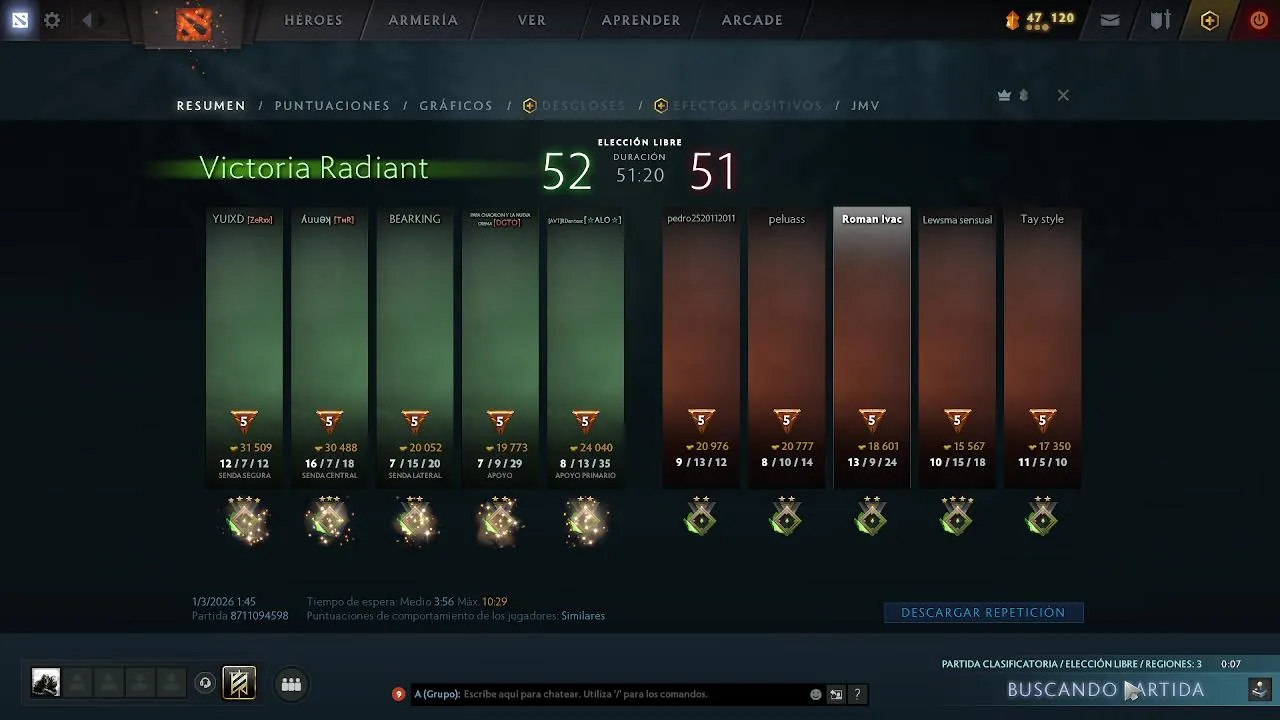This screenshot has width=1280, height=720.
Task: Open the ARMERÍA menu
Action: pyautogui.click(x=423, y=20)
